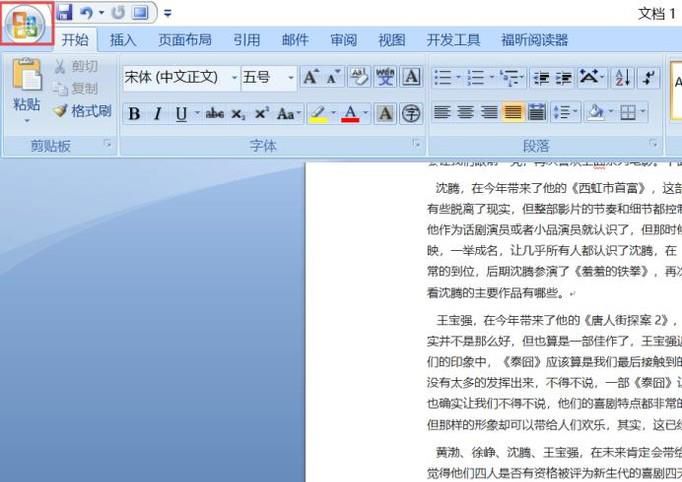This screenshot has width=682, height=482.
Task: Grow font size with large A
Action: tap(311, 77)
